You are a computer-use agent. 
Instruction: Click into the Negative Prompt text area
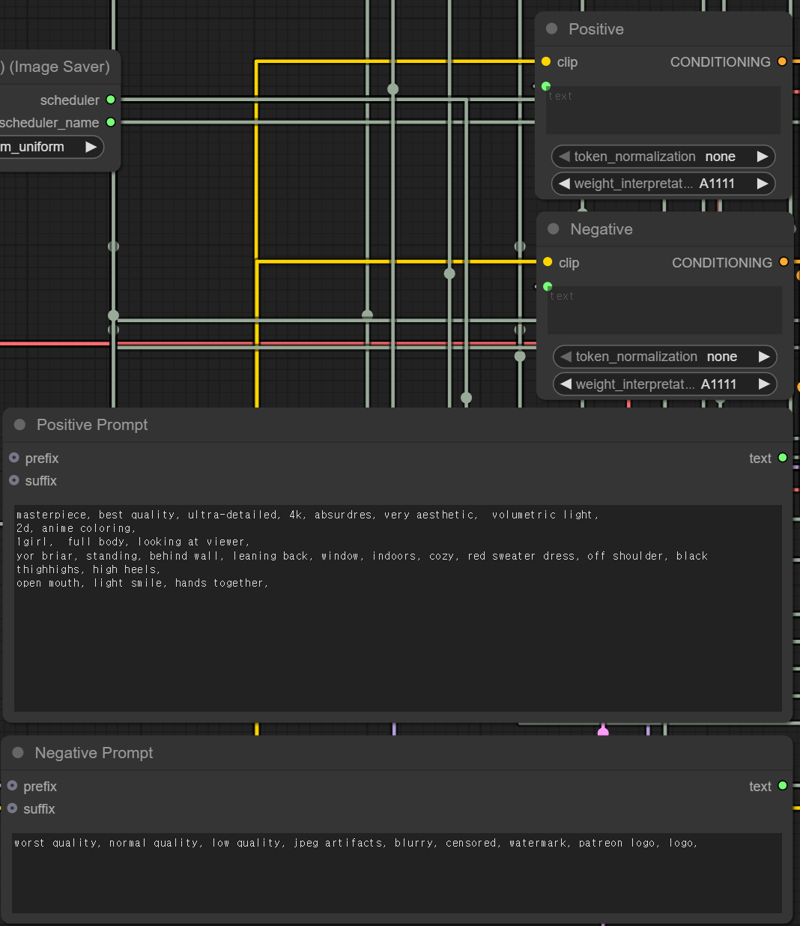[x=397, y=873]
